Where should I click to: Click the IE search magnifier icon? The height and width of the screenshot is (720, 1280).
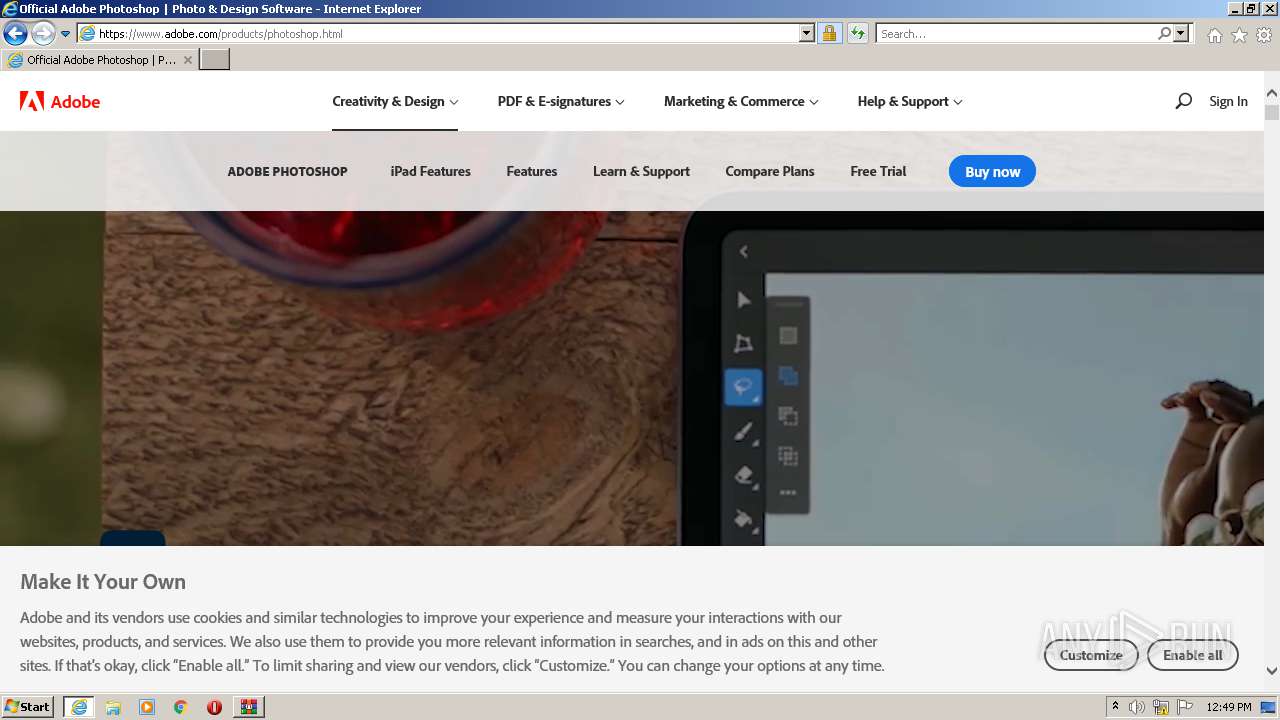(1164, 33)
